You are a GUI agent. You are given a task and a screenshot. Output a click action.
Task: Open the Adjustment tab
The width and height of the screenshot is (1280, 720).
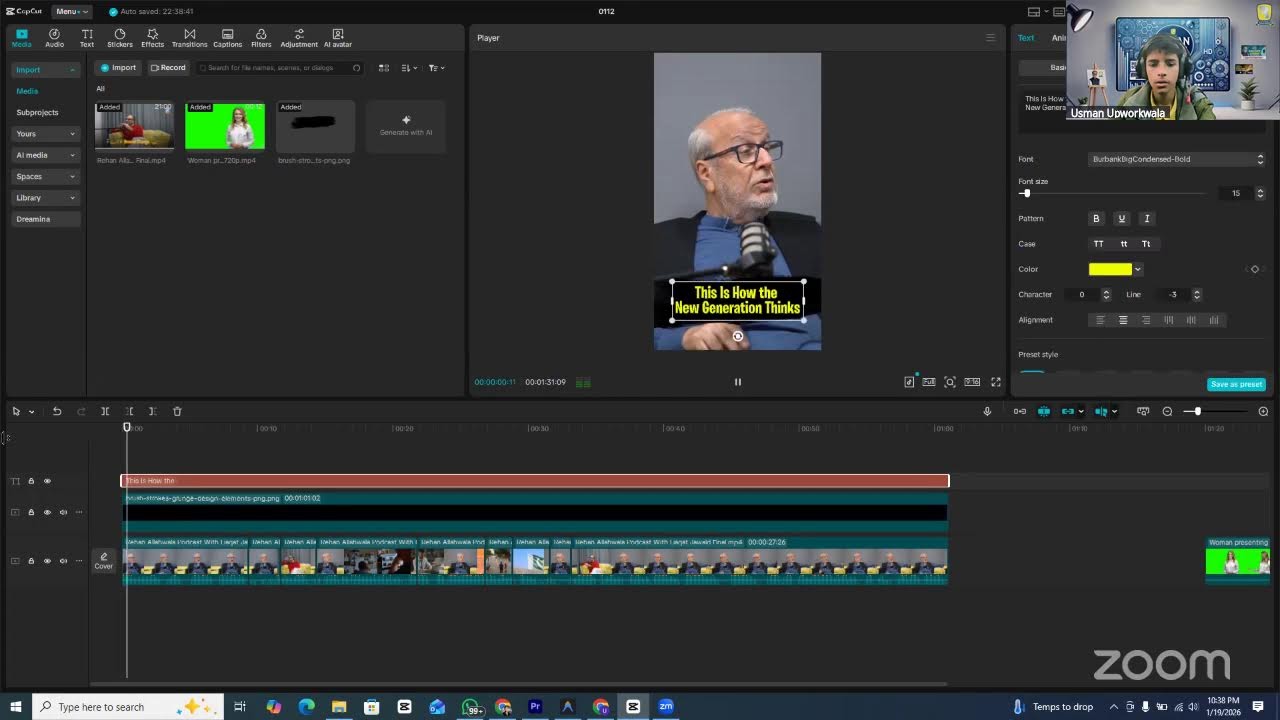point(299,38)
